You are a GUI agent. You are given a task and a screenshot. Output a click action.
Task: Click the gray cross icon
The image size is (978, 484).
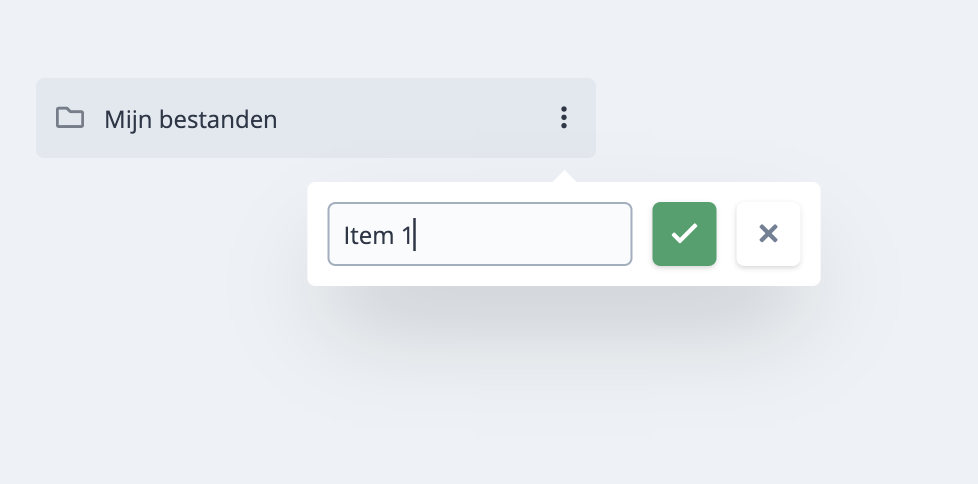(x=768, y=234)
